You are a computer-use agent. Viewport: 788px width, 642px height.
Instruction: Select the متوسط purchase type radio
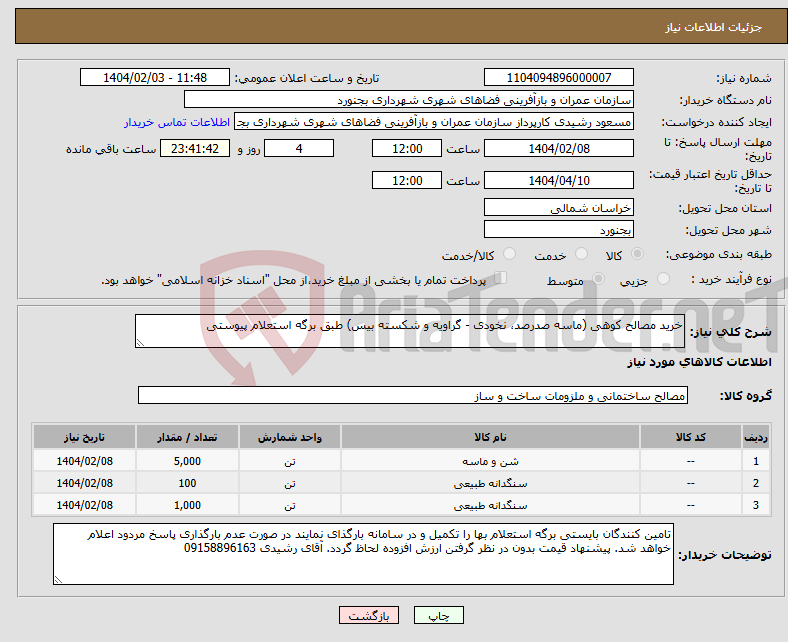pos(599,279)
